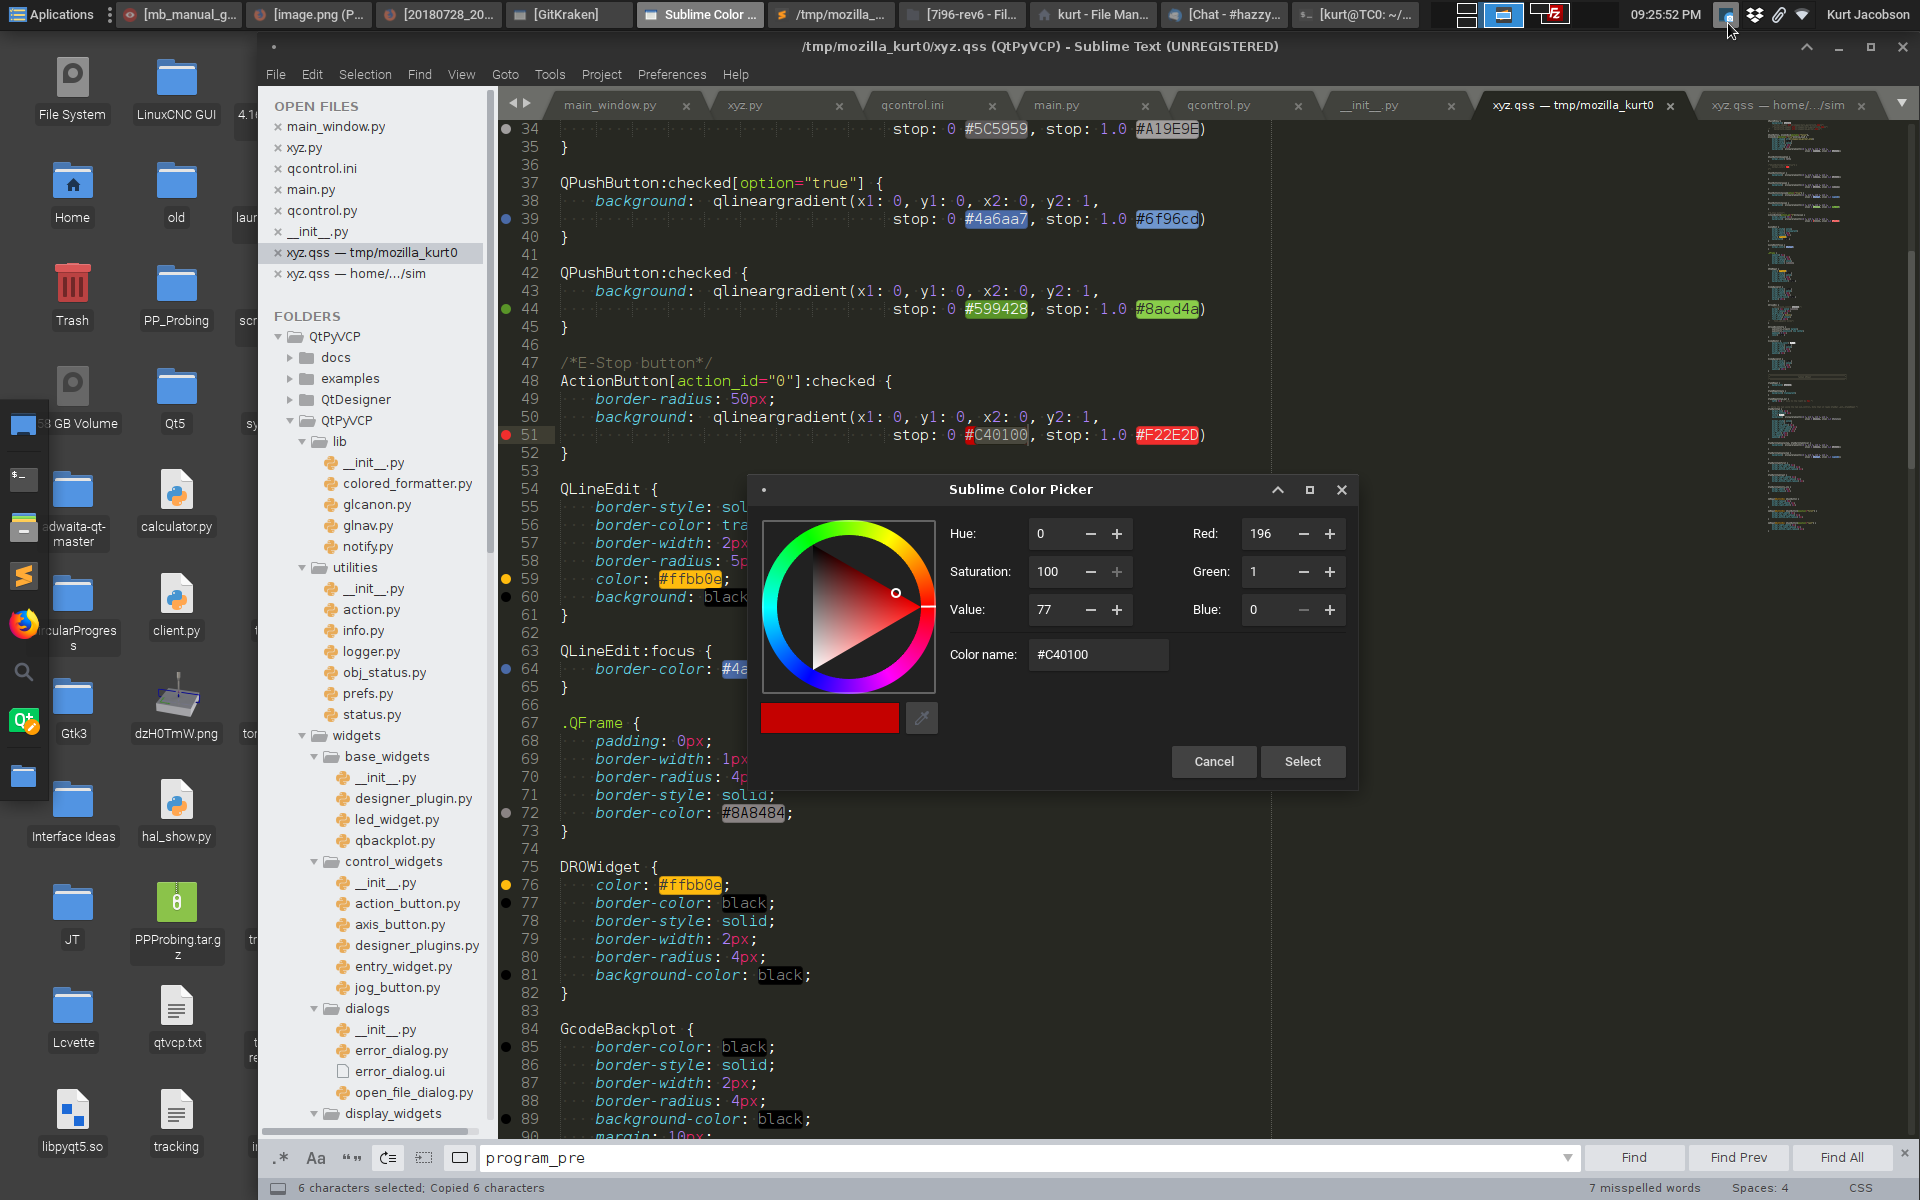The height and width of the screenshot is (1200, 1920).
Task: Click the Hue number input field
Action: point(1053,534)
